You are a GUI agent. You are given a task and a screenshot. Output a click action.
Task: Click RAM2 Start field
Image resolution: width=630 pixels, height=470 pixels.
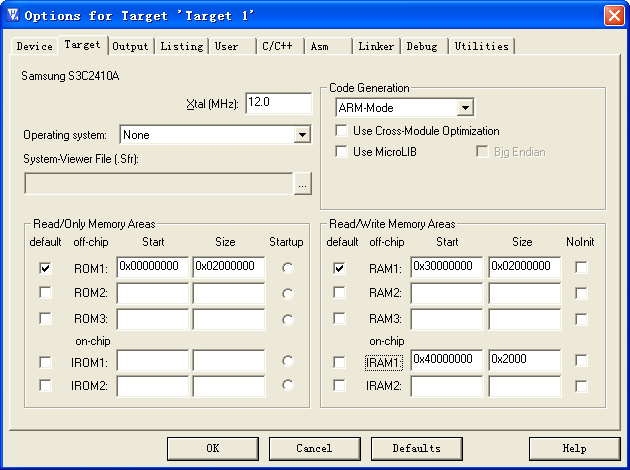point(447,293)
